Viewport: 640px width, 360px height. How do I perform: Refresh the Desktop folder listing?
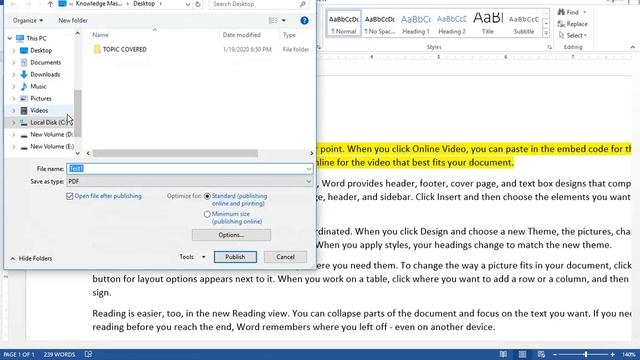coord(198,4)
